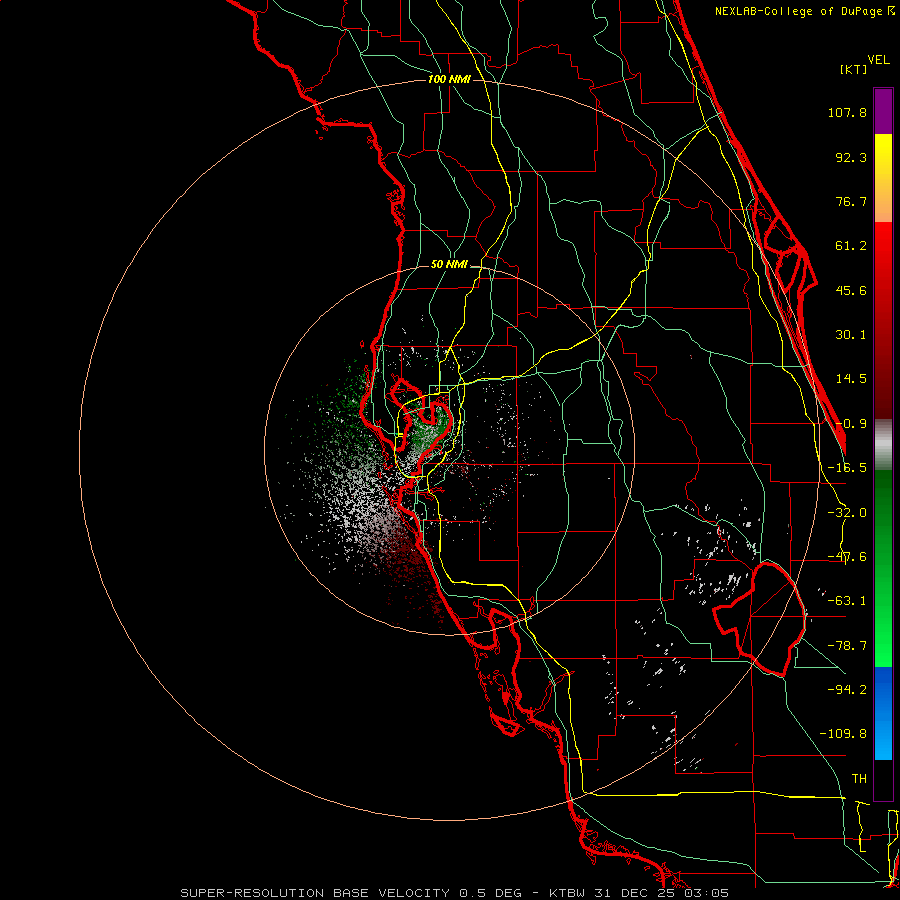Select the 76.7 legend value
This screenshot has width=900, height=900.
point(851,201)
